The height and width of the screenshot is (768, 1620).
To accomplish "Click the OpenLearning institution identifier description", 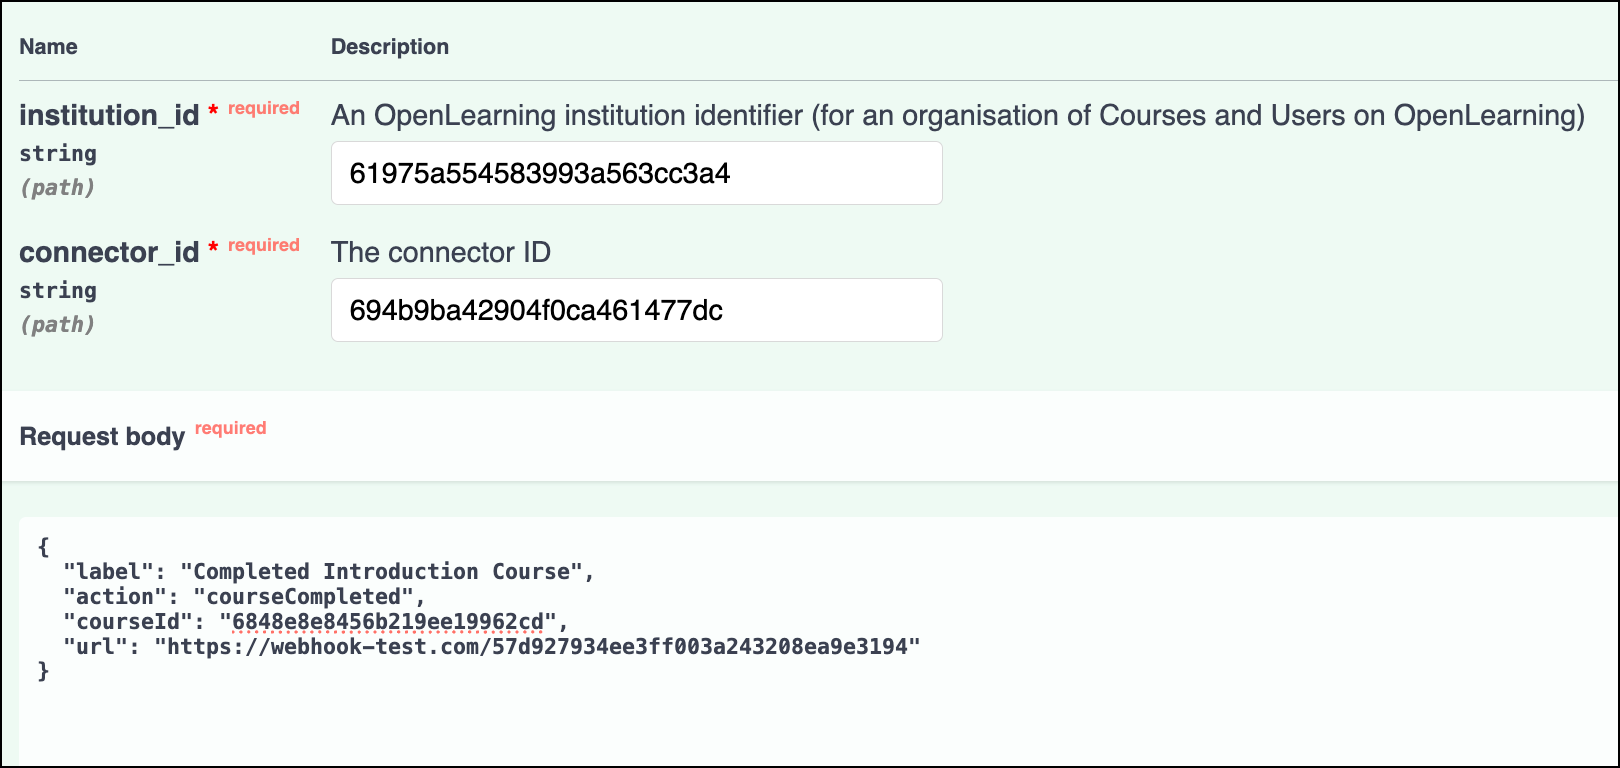I will (957, 116).
